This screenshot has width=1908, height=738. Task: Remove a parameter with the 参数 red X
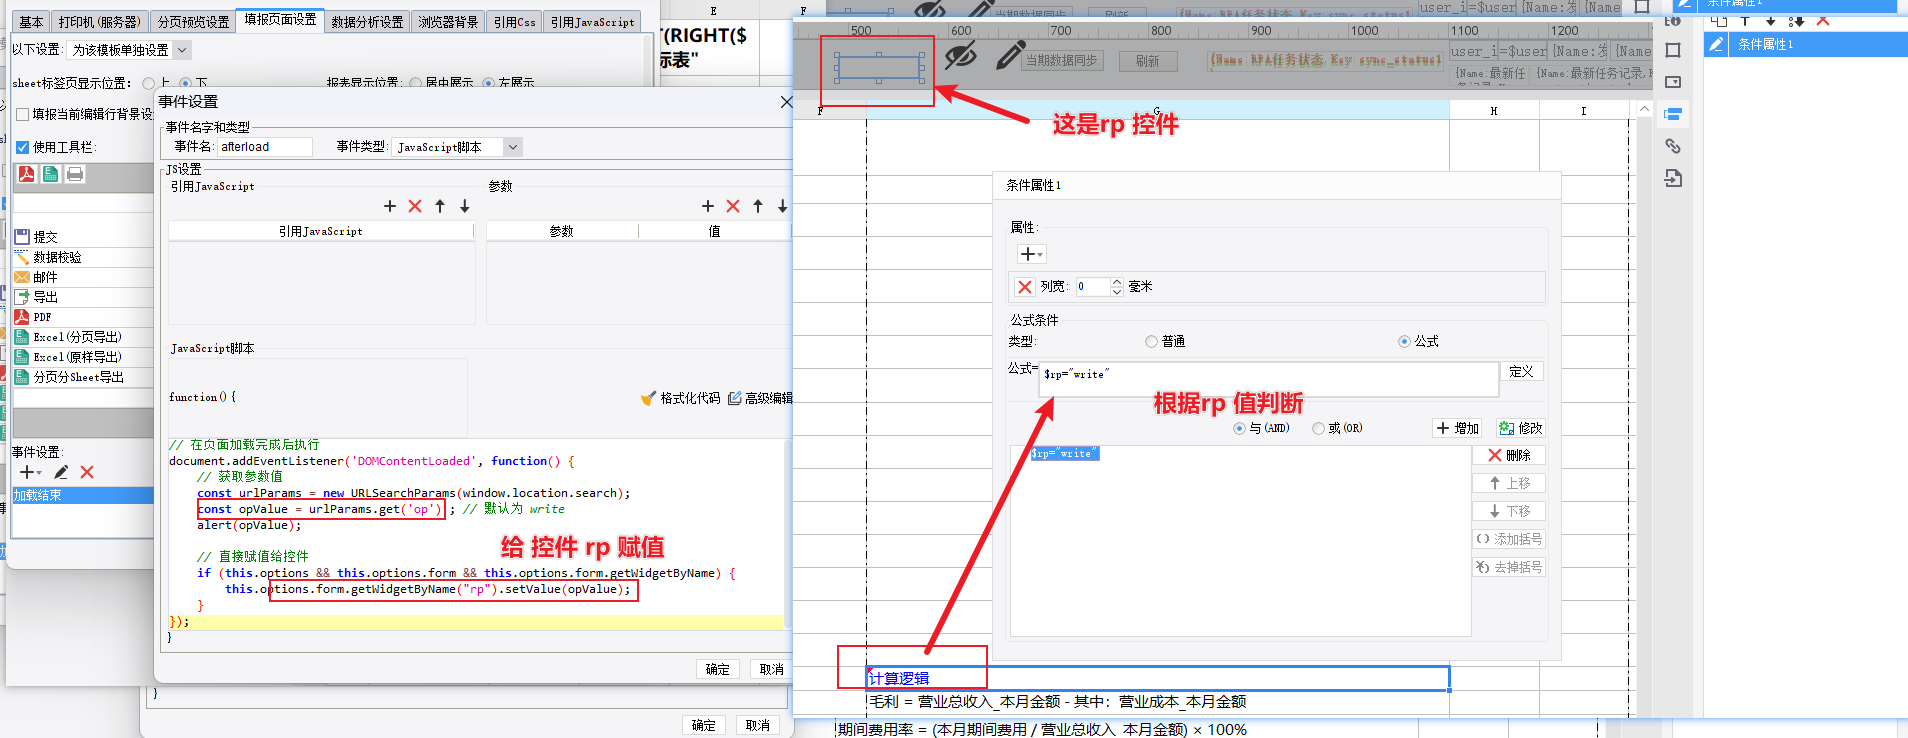click(733, 206)
